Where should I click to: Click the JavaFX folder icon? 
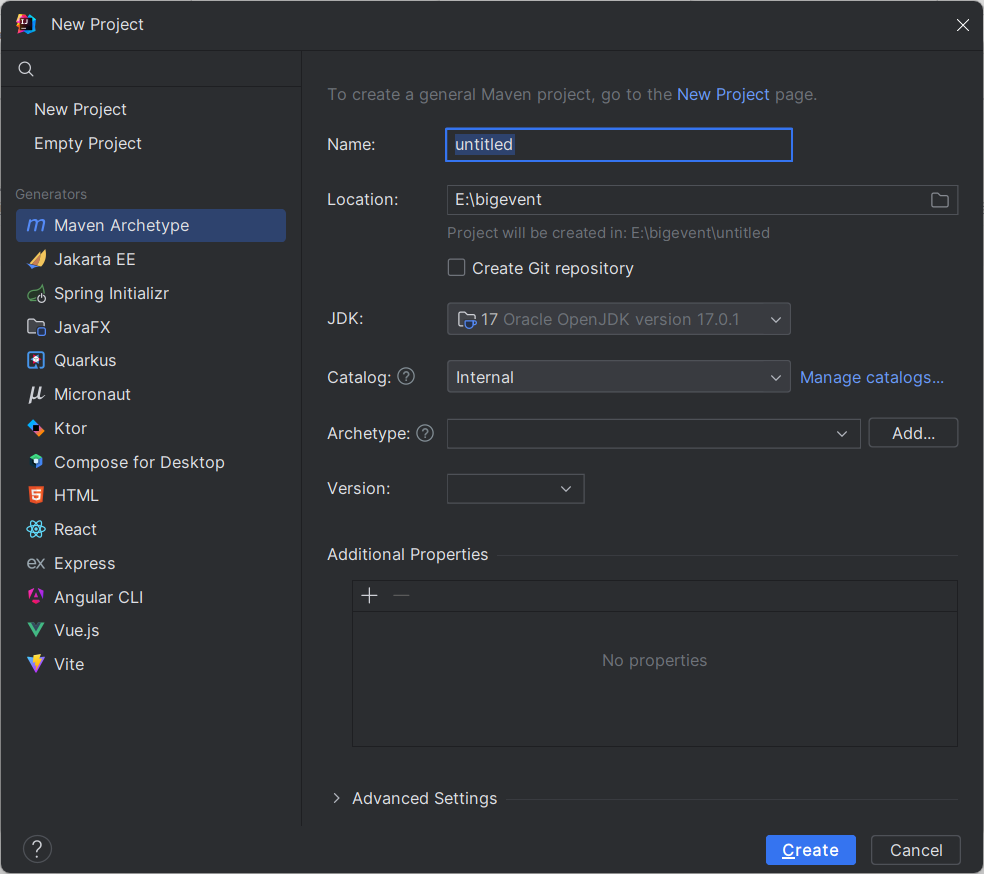pyautogui.click(x=36, y=327)
